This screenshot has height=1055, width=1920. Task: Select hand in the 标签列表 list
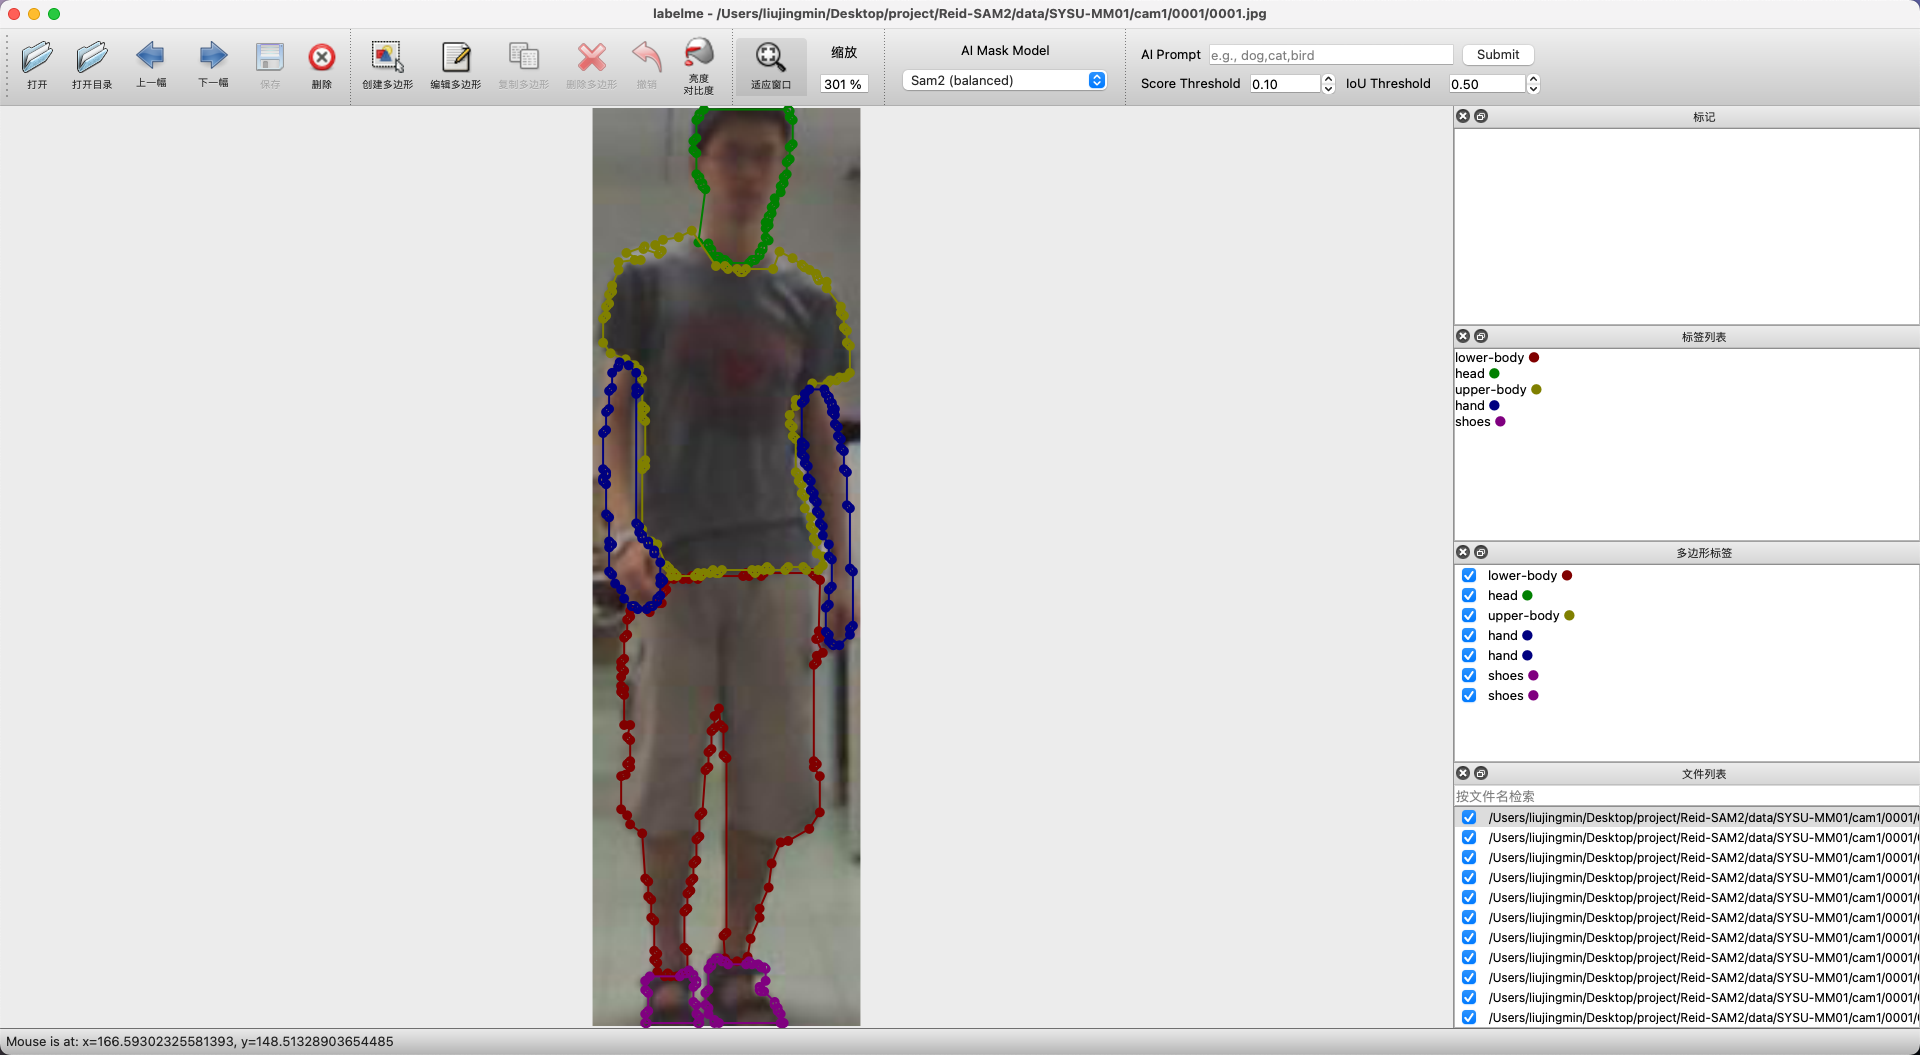[x=1477, y=405]
